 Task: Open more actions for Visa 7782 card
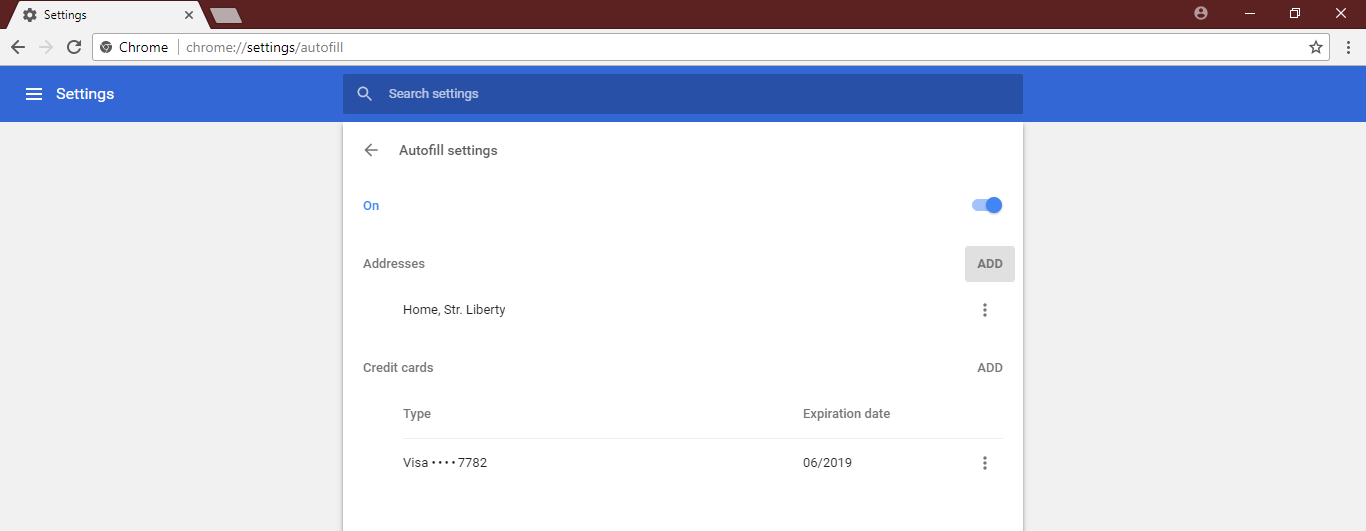[985, 463]
